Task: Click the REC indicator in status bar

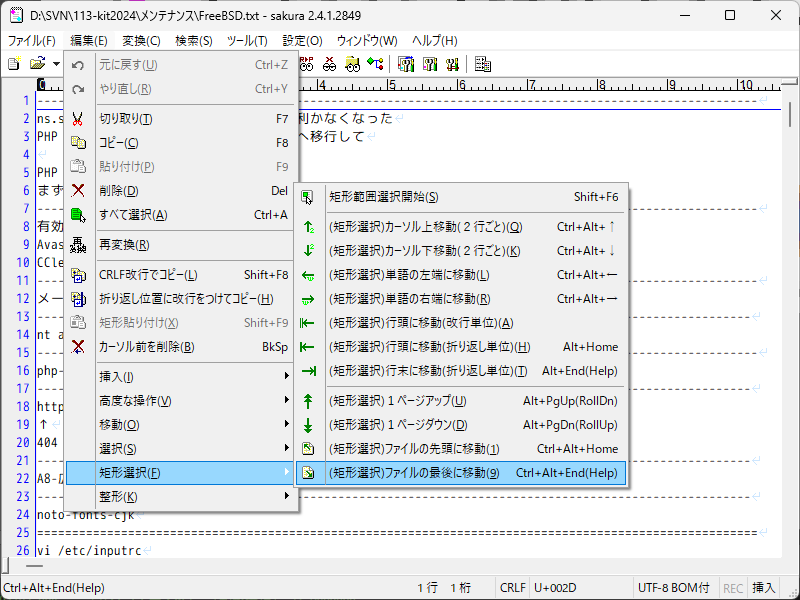Action: (733, 588)
